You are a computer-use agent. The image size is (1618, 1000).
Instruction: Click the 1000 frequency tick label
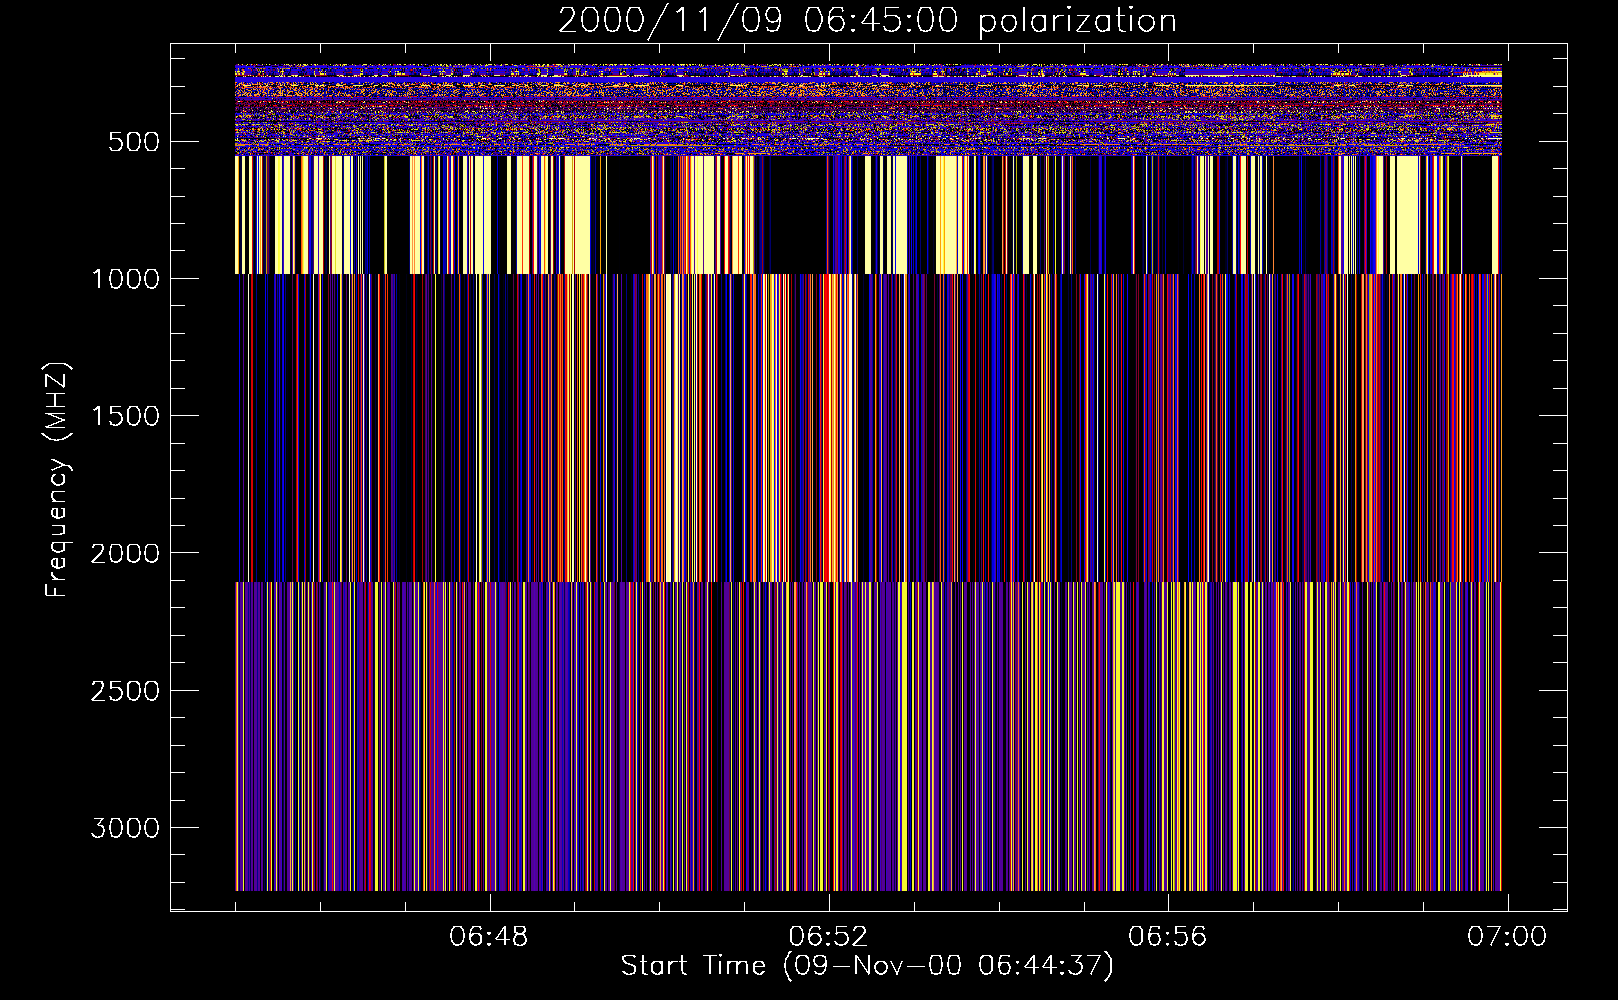click(125, 279)
